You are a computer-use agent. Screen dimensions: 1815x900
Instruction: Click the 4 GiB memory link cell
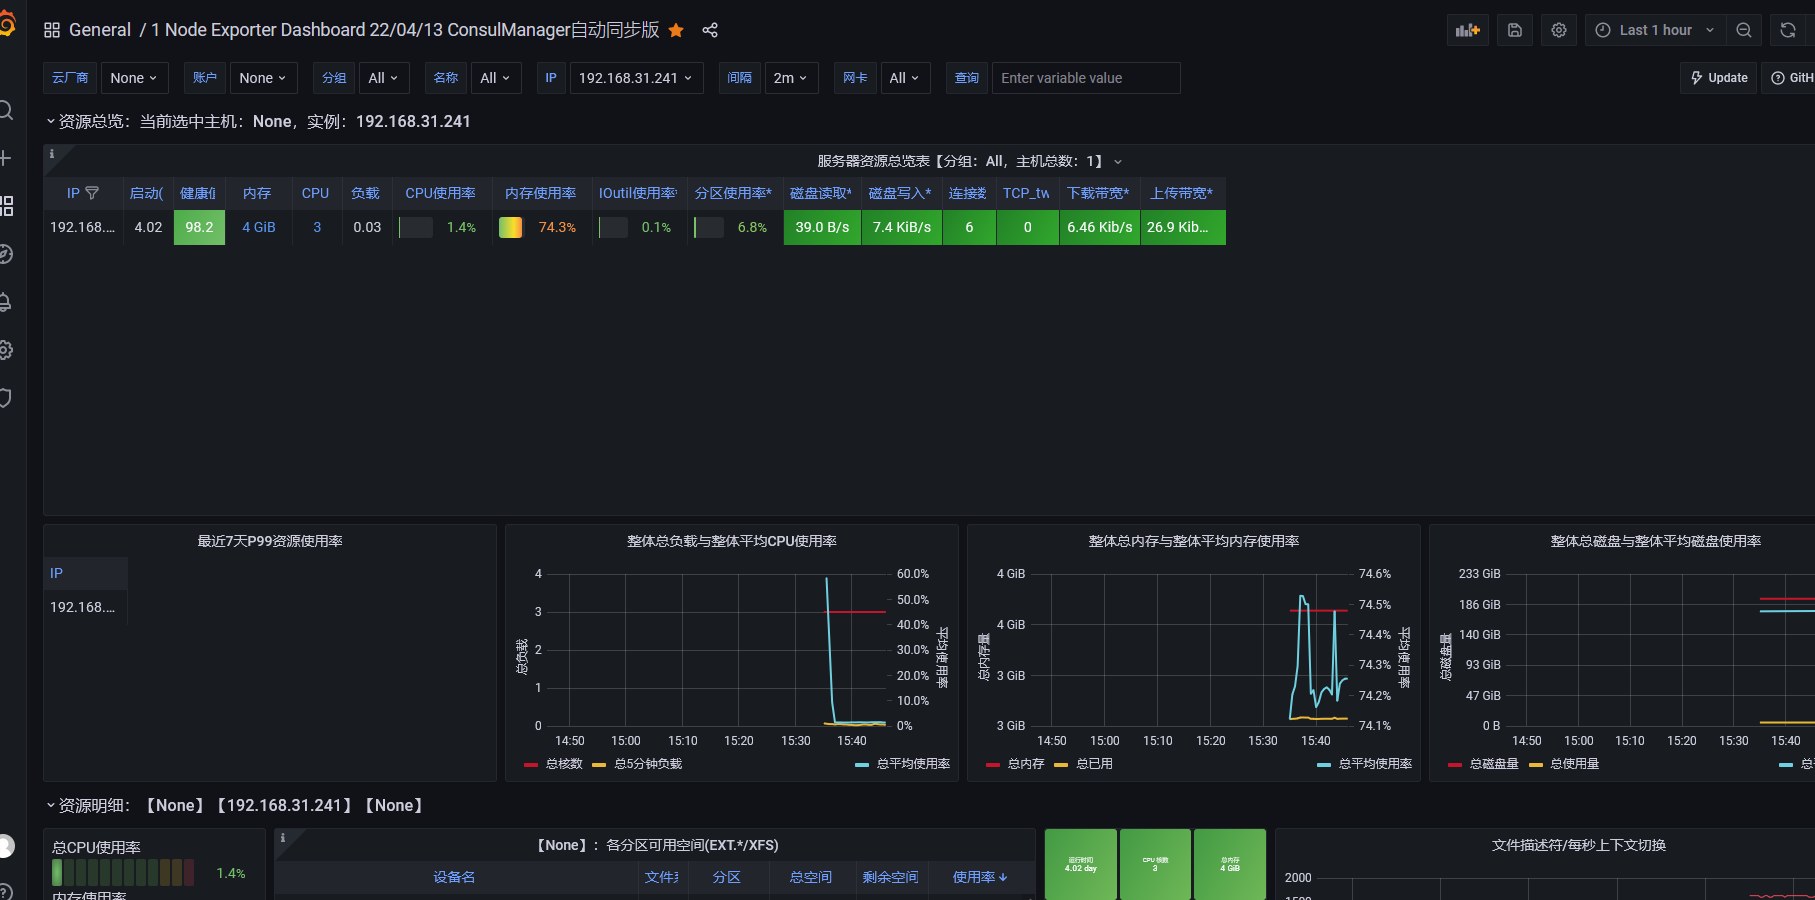click(258, 227)
